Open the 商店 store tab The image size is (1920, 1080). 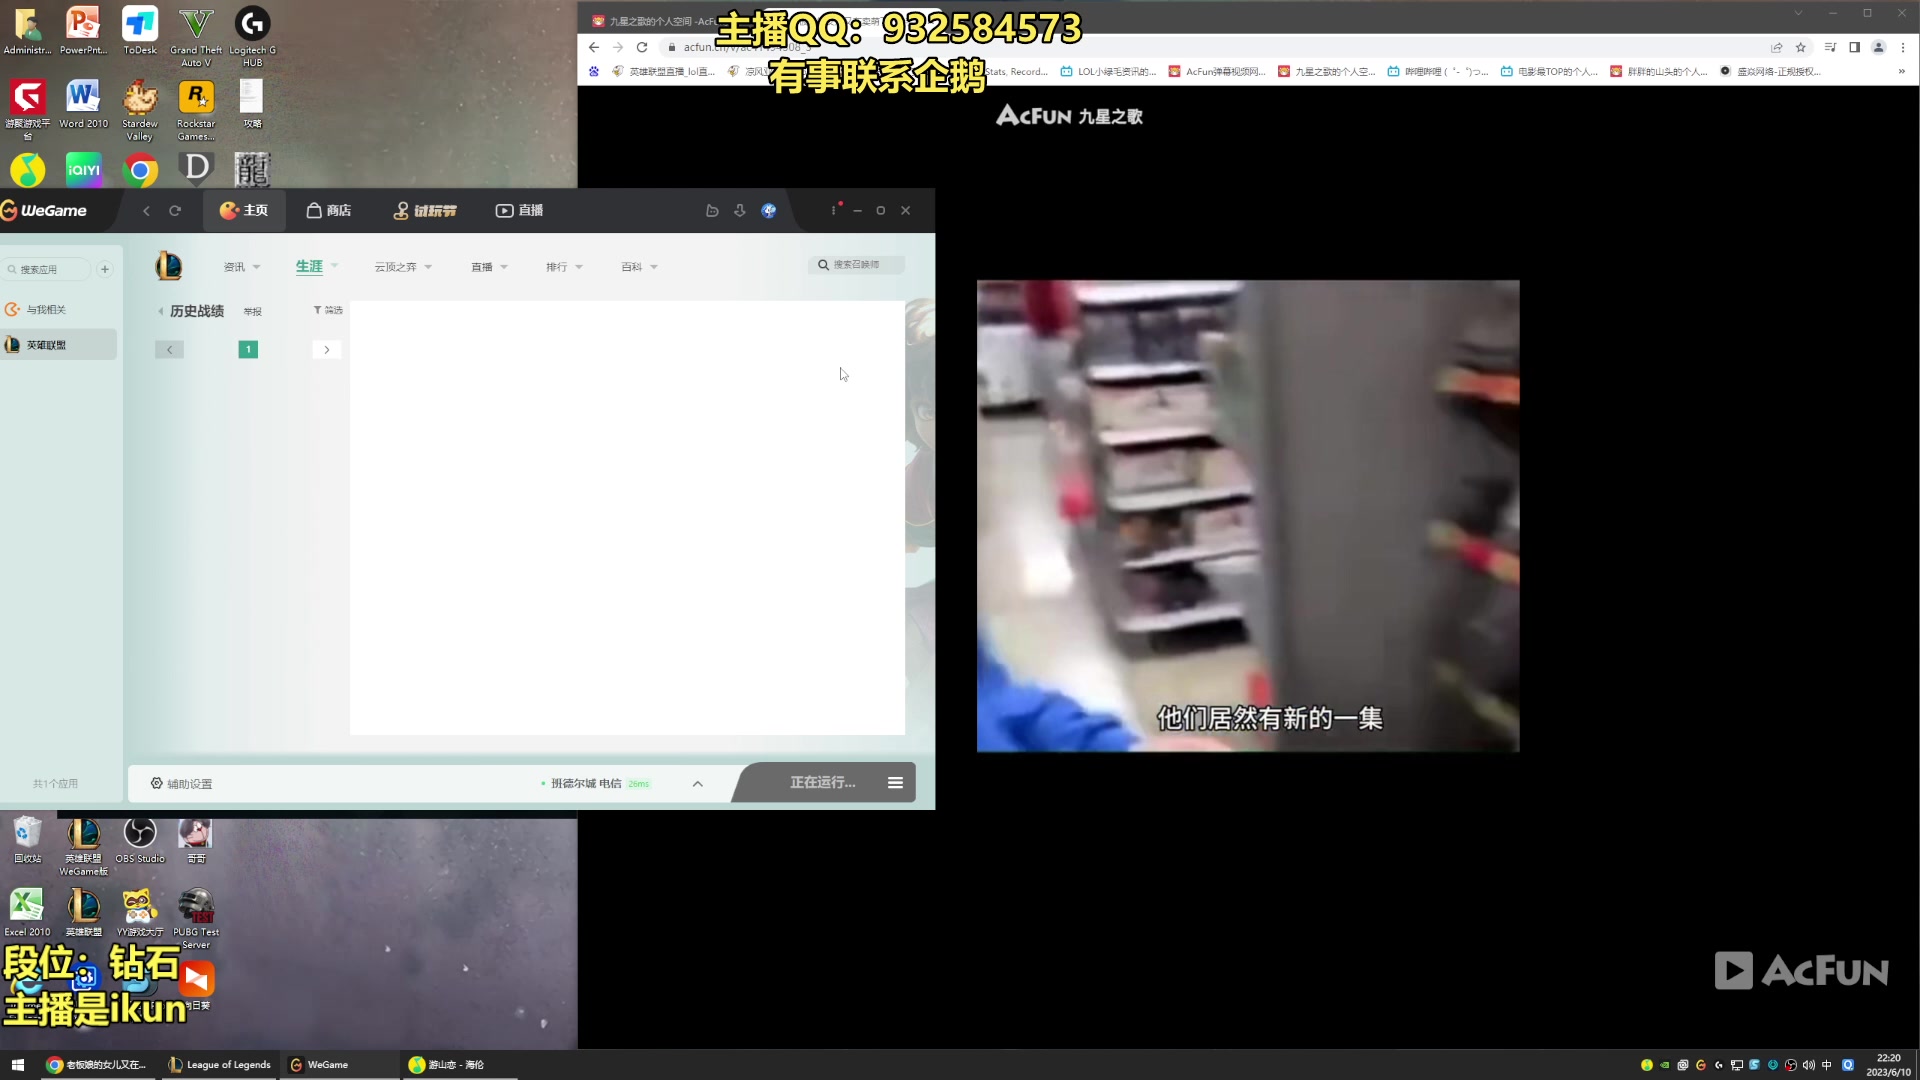[x=329, y=211]
